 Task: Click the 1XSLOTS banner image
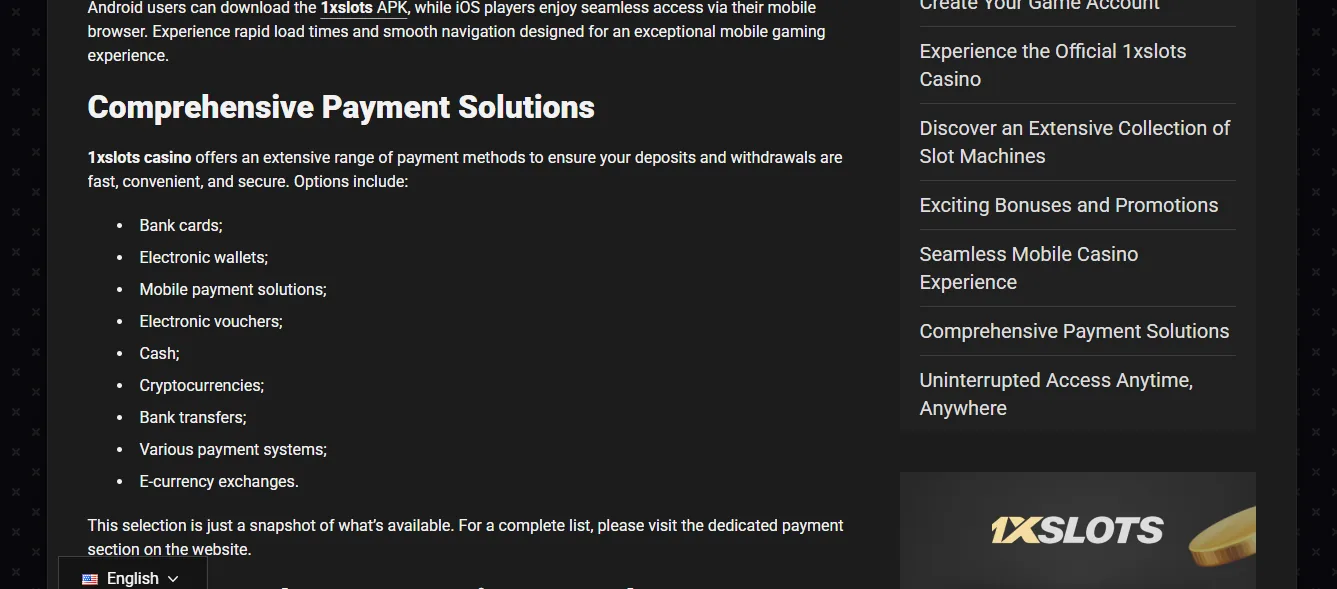click(1078, 530)
